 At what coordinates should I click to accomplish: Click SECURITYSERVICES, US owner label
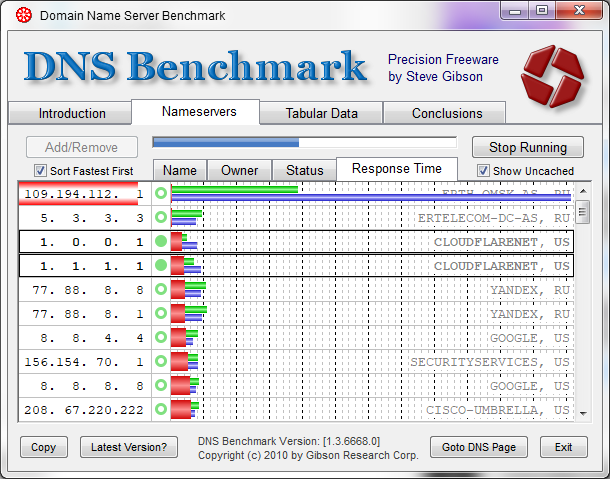(490, 362)
